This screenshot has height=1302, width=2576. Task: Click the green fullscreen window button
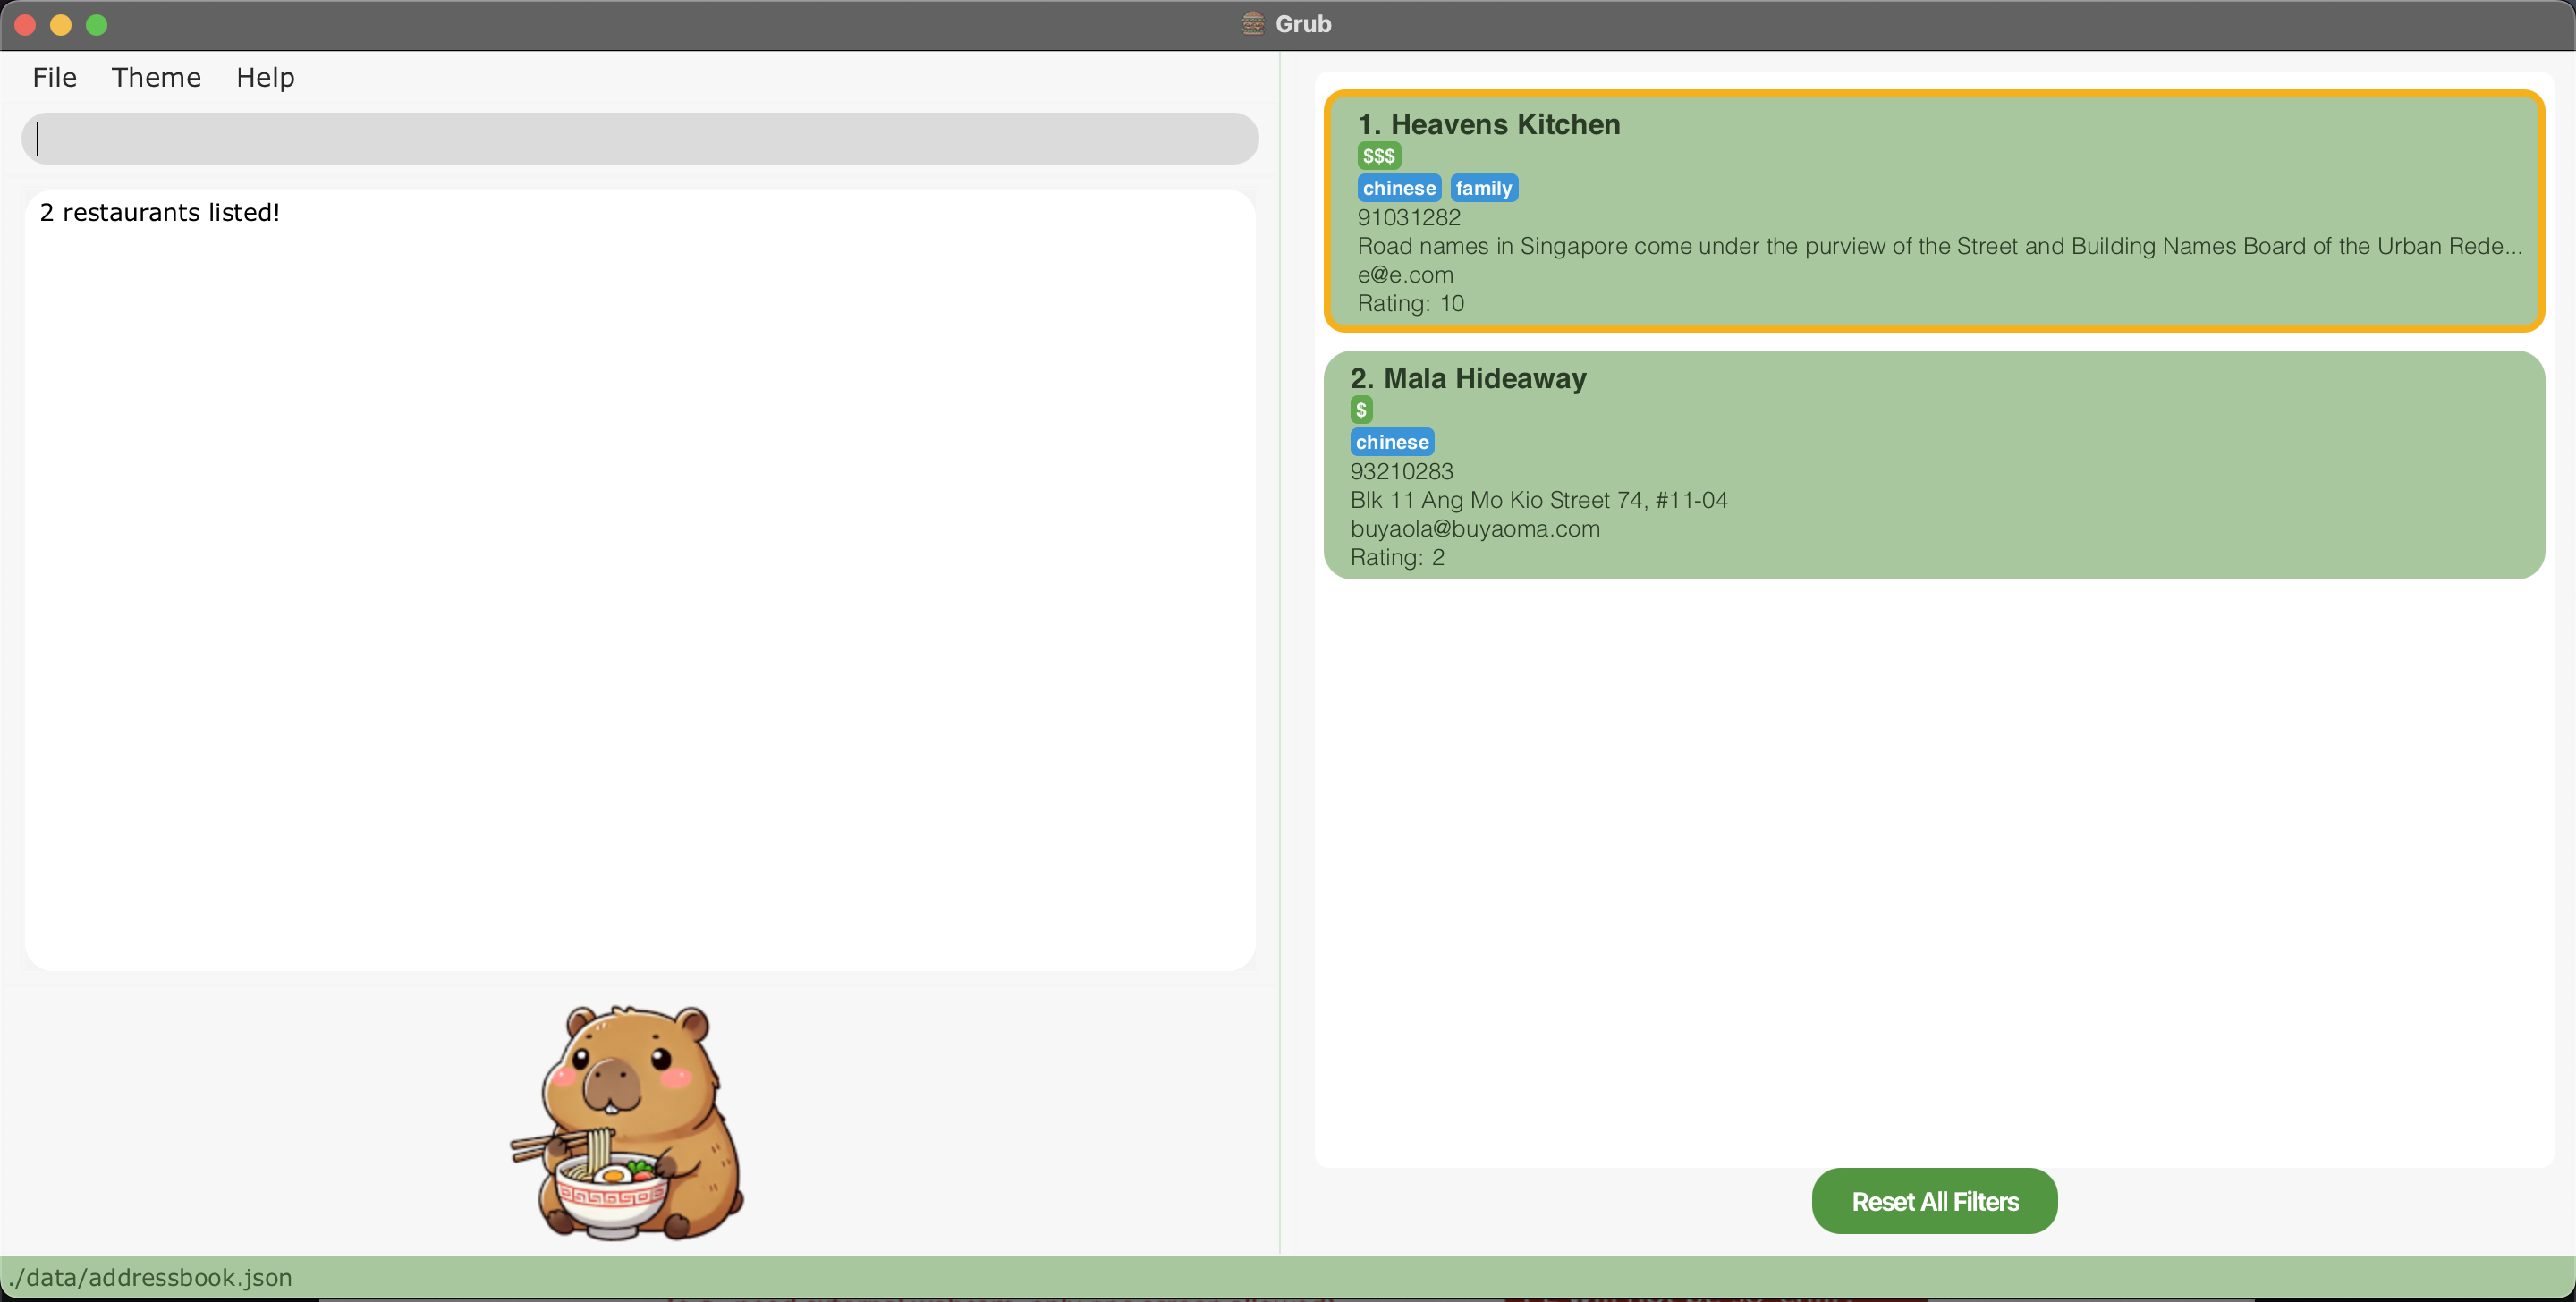point(97,24)
